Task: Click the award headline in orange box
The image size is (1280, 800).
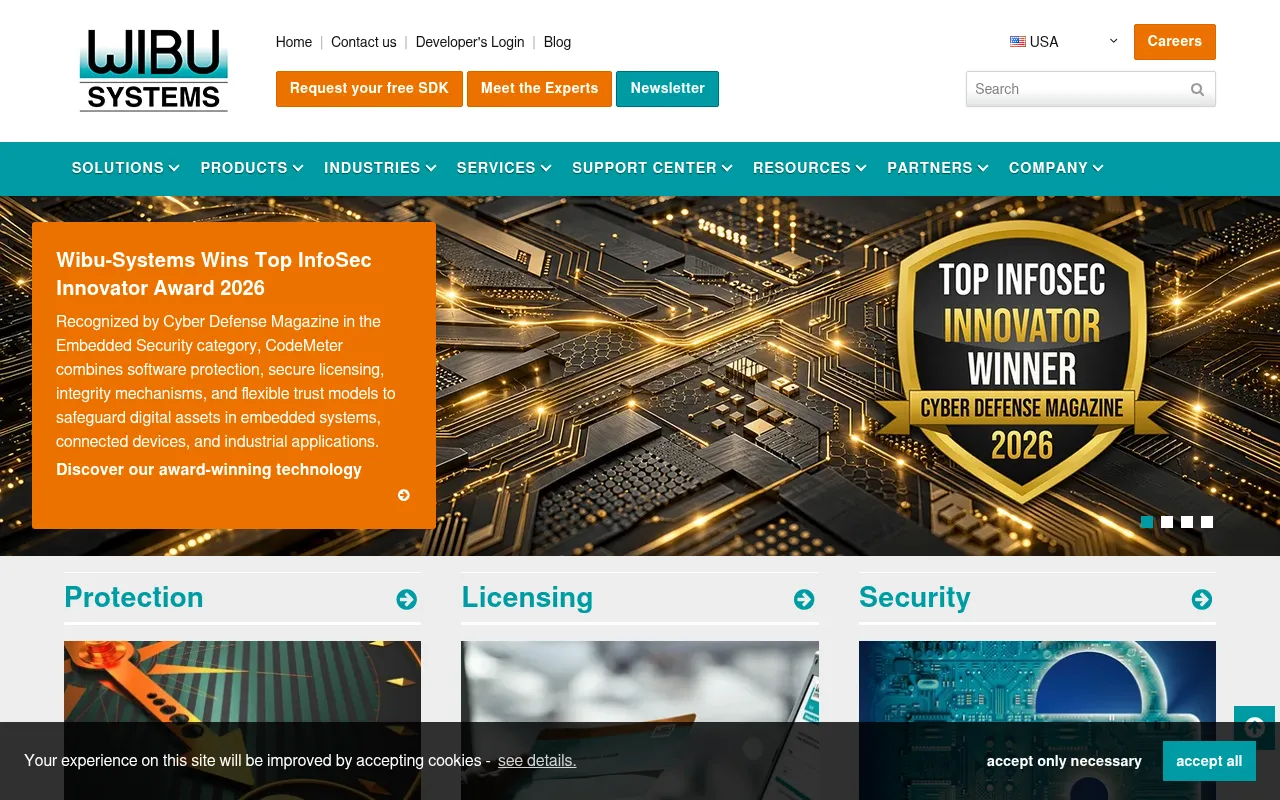Action: (214, 274)
